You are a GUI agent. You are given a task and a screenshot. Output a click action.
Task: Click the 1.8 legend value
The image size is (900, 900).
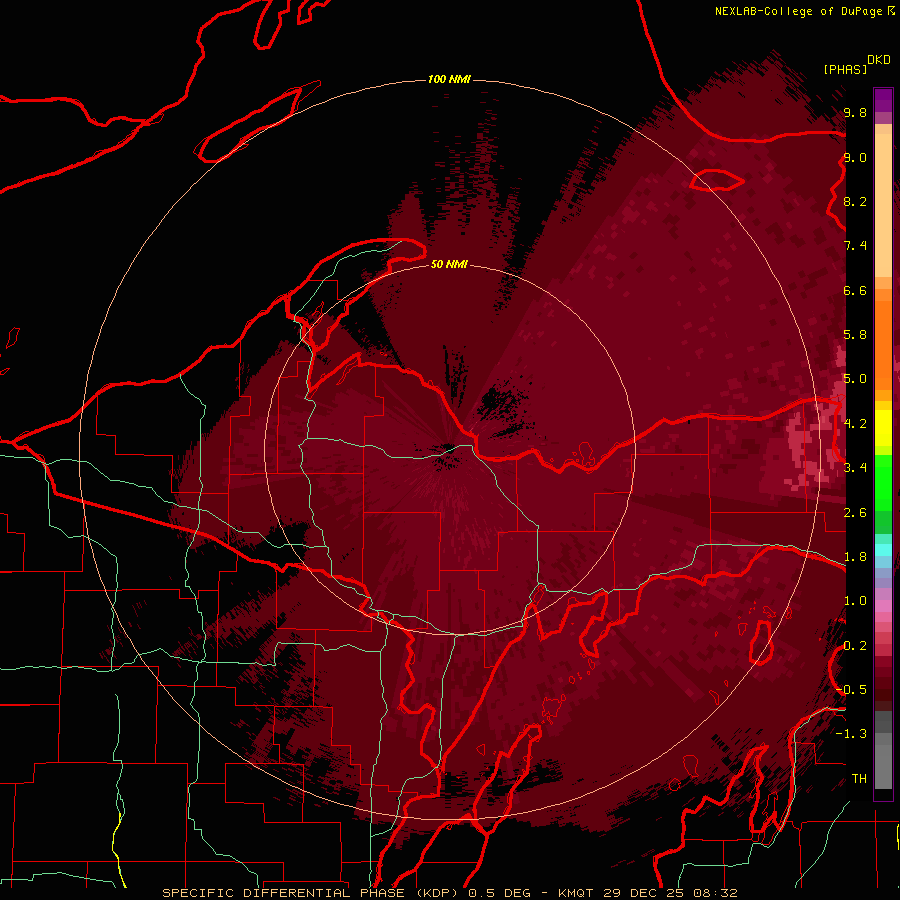(x=855, y=556)
